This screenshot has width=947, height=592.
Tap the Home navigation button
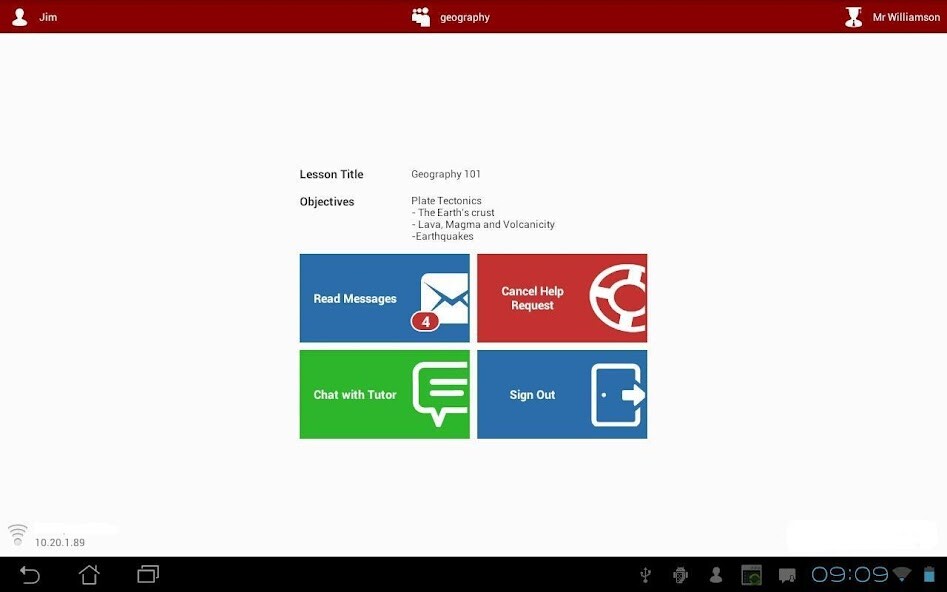pyautogui.click(x=88, y=574)
